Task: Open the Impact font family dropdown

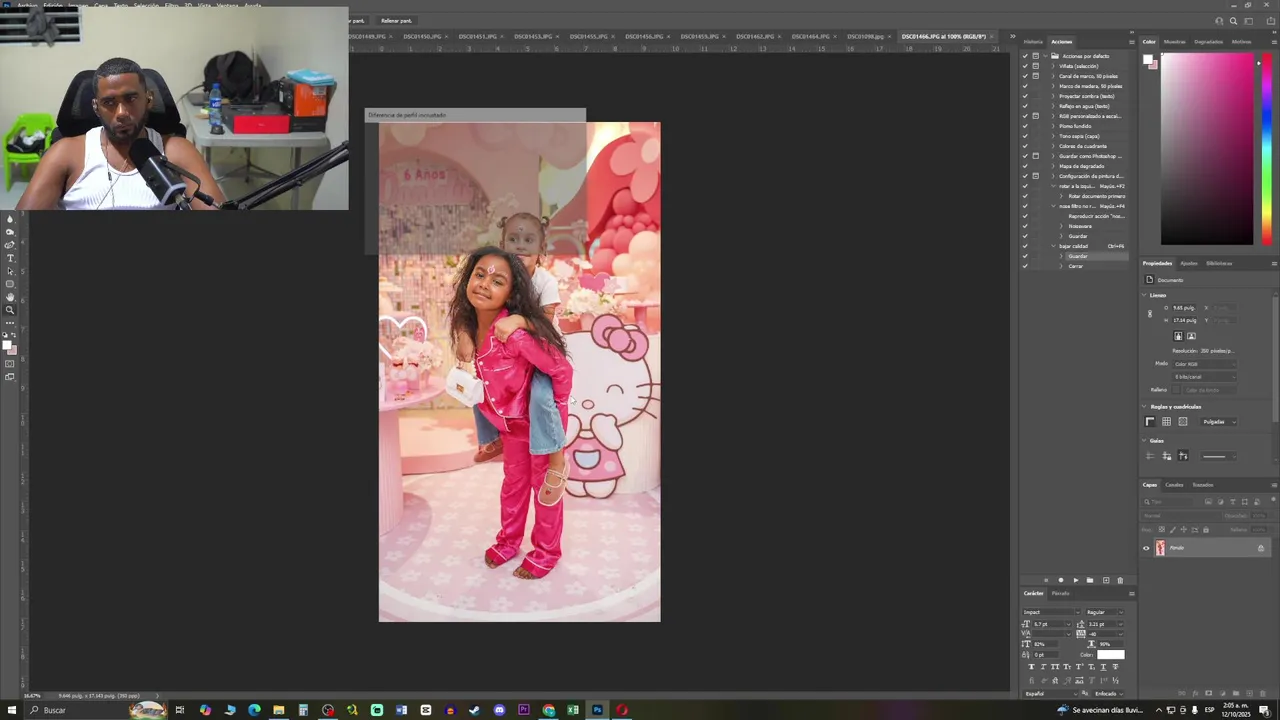Action: click(1051, 612)
